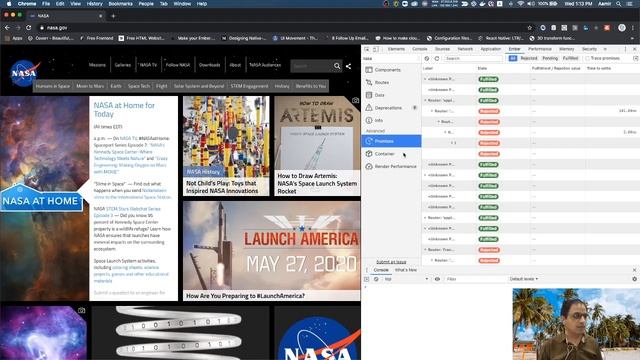Click the NASA site search box
This screenshot has height=360, width=640.
[312, 66]
